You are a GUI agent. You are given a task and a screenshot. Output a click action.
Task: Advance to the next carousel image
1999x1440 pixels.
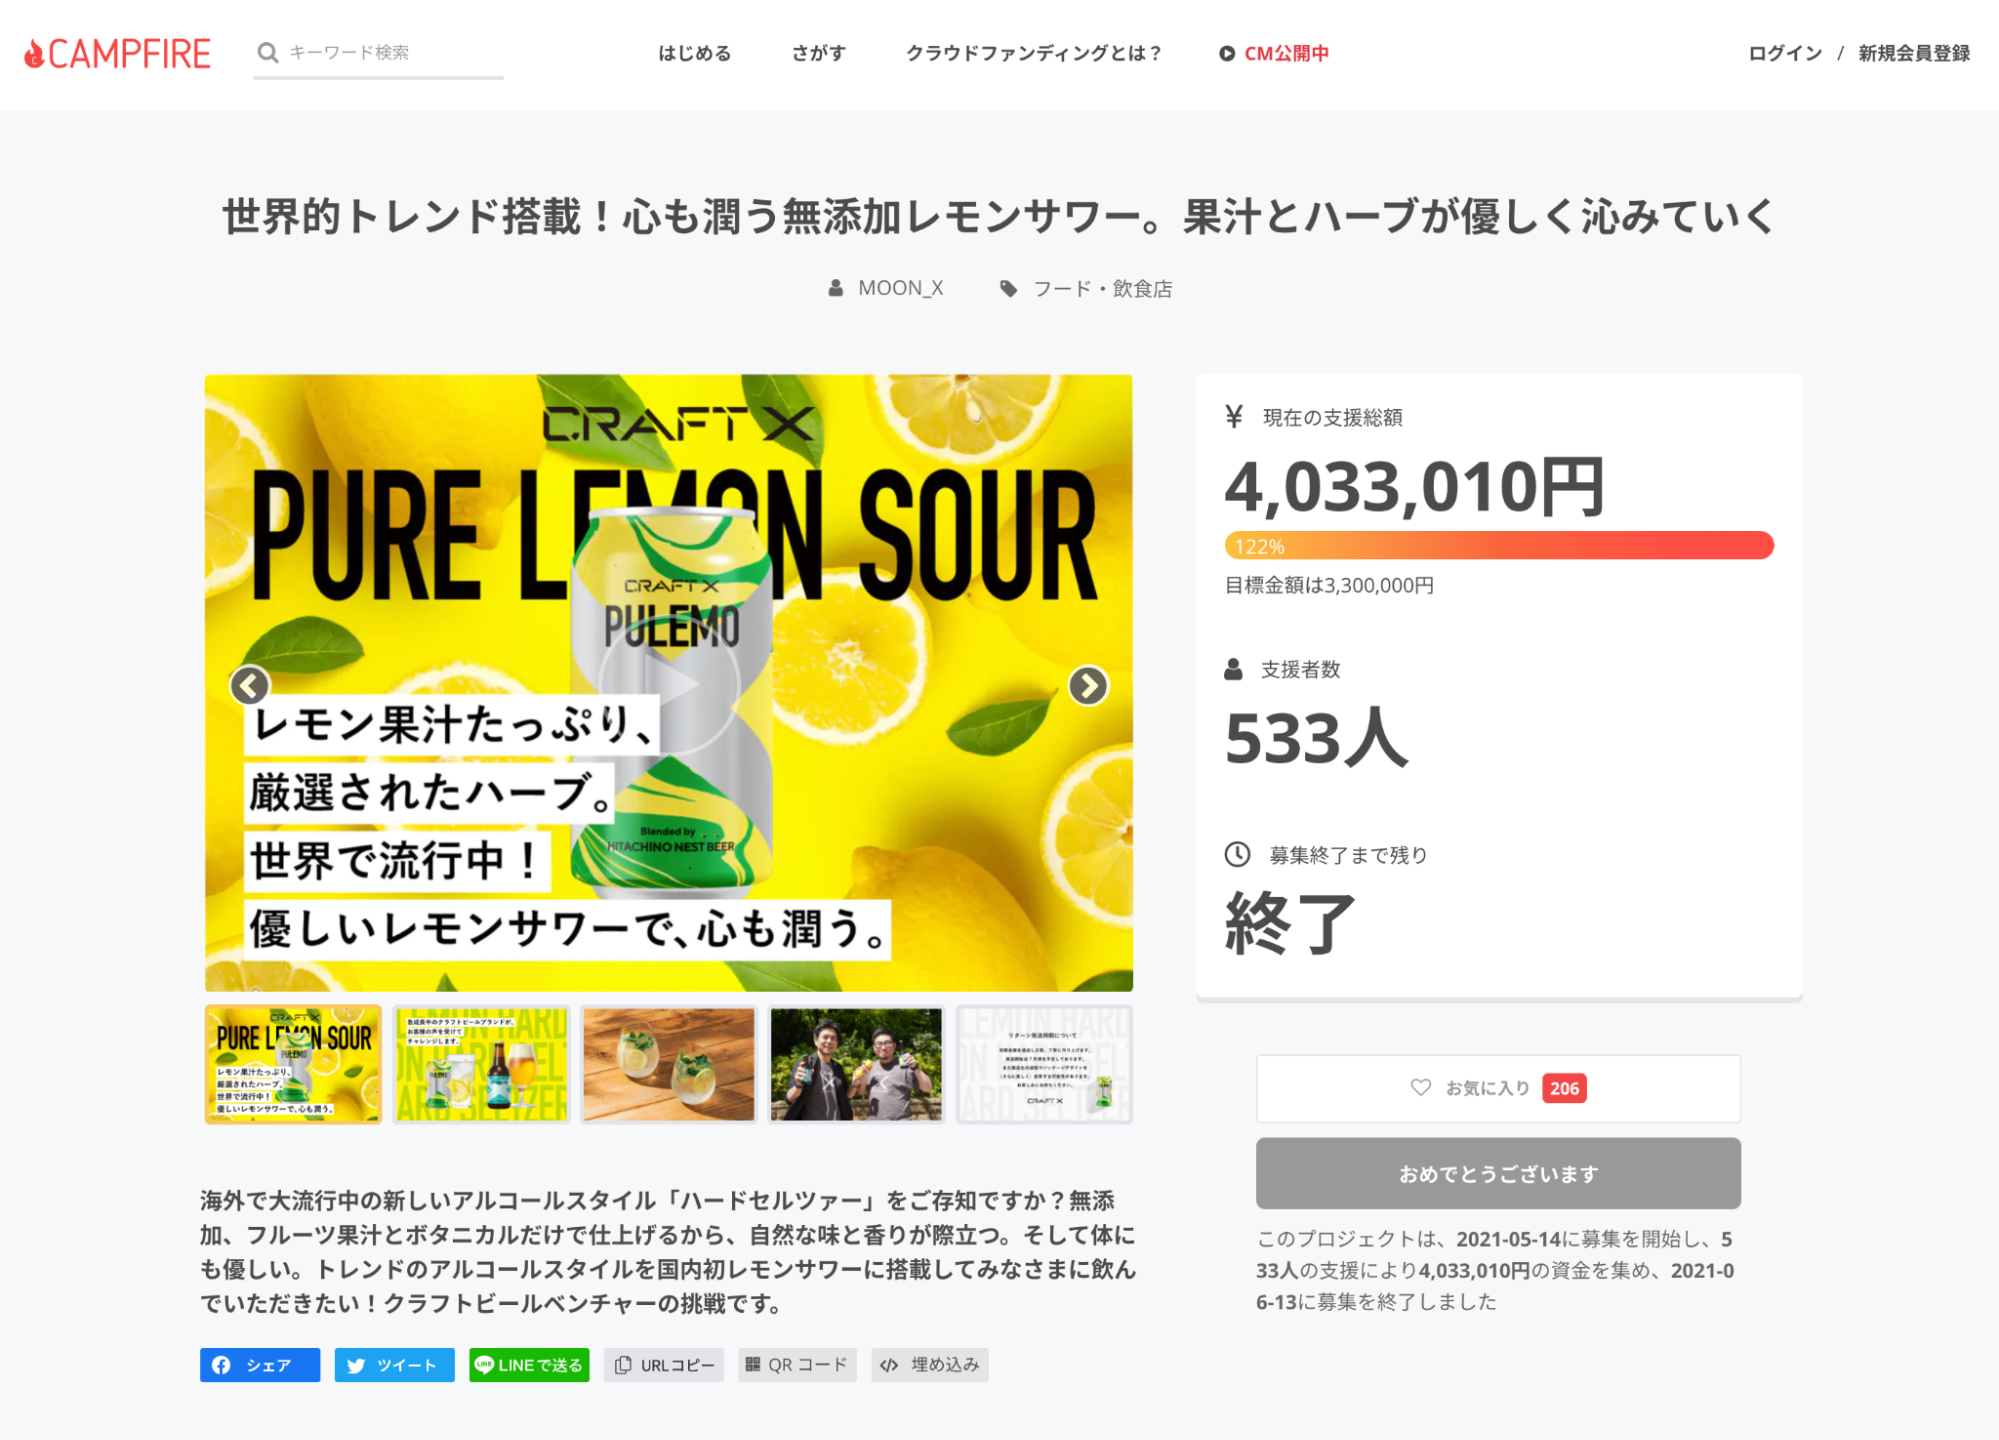tap(1088, 685)
